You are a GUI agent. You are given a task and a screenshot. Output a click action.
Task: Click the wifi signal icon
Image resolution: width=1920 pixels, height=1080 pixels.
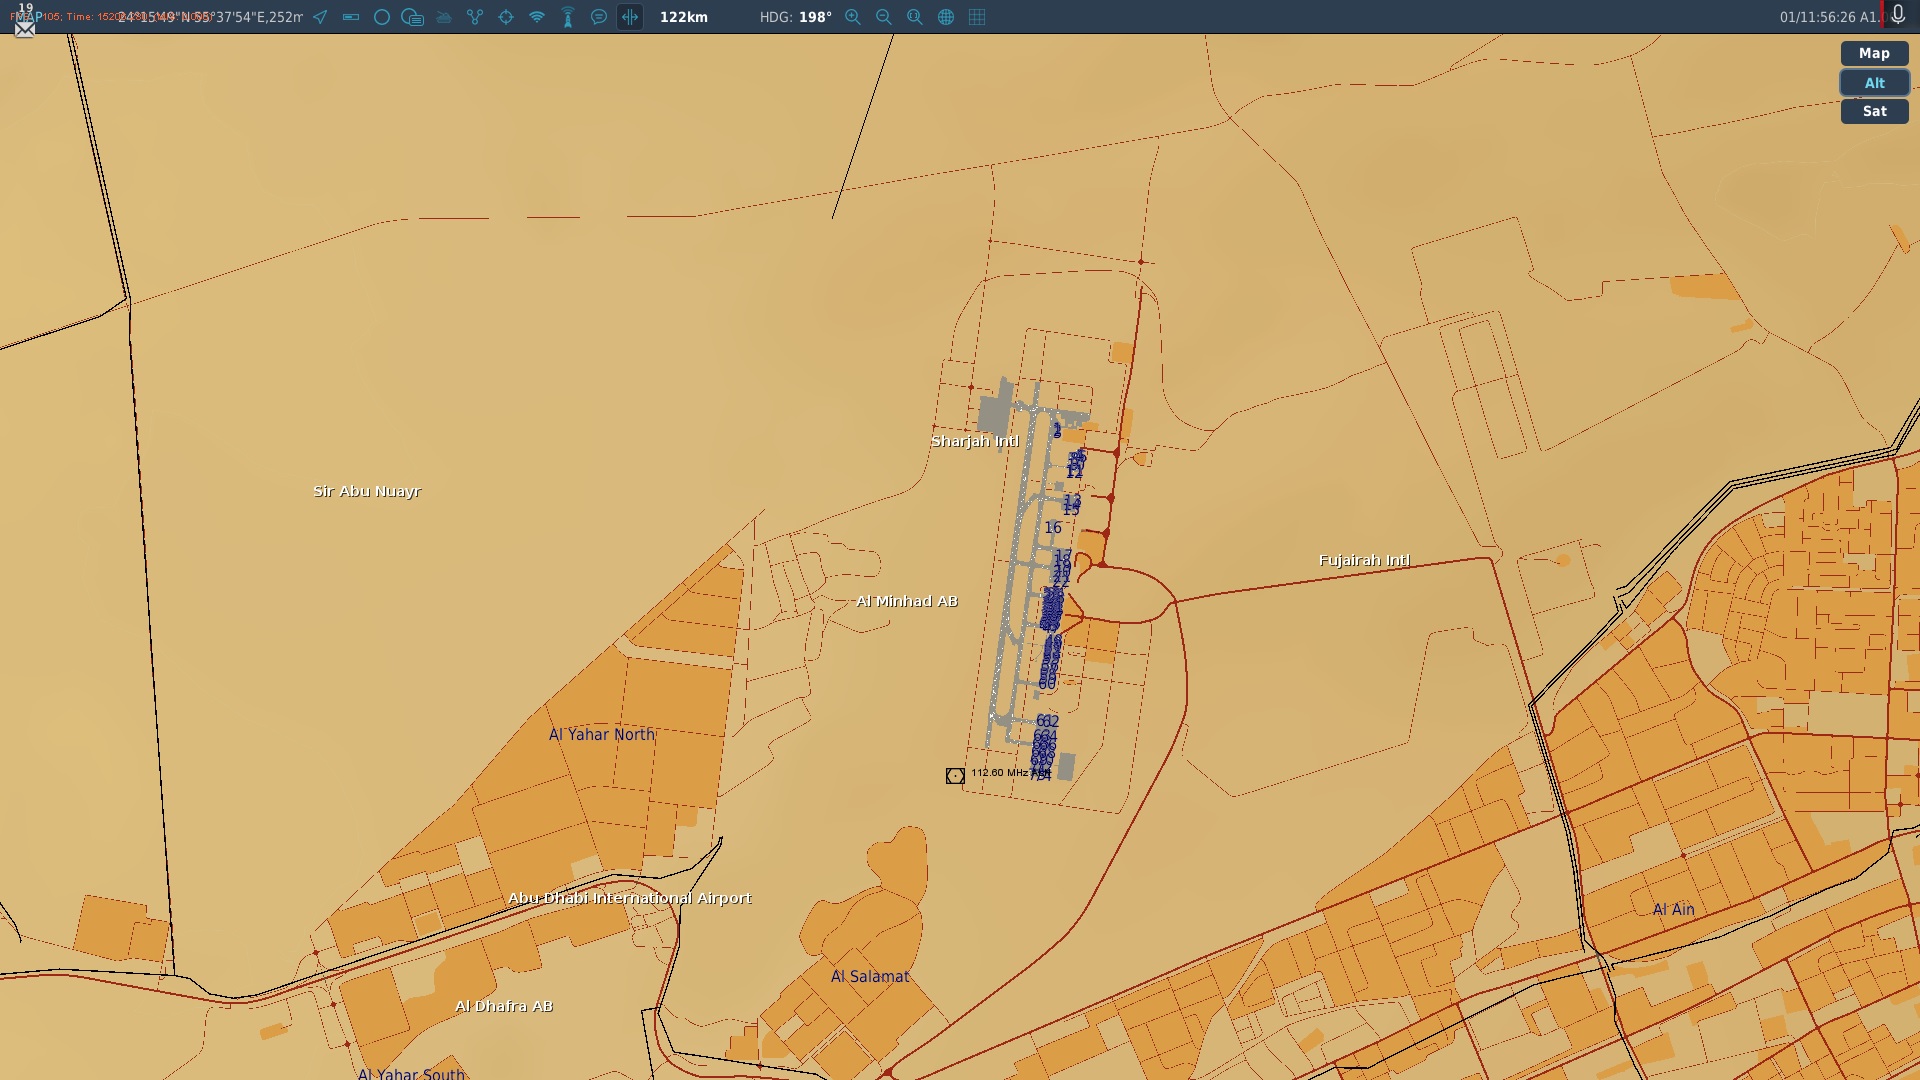click(x=537, y=17)
